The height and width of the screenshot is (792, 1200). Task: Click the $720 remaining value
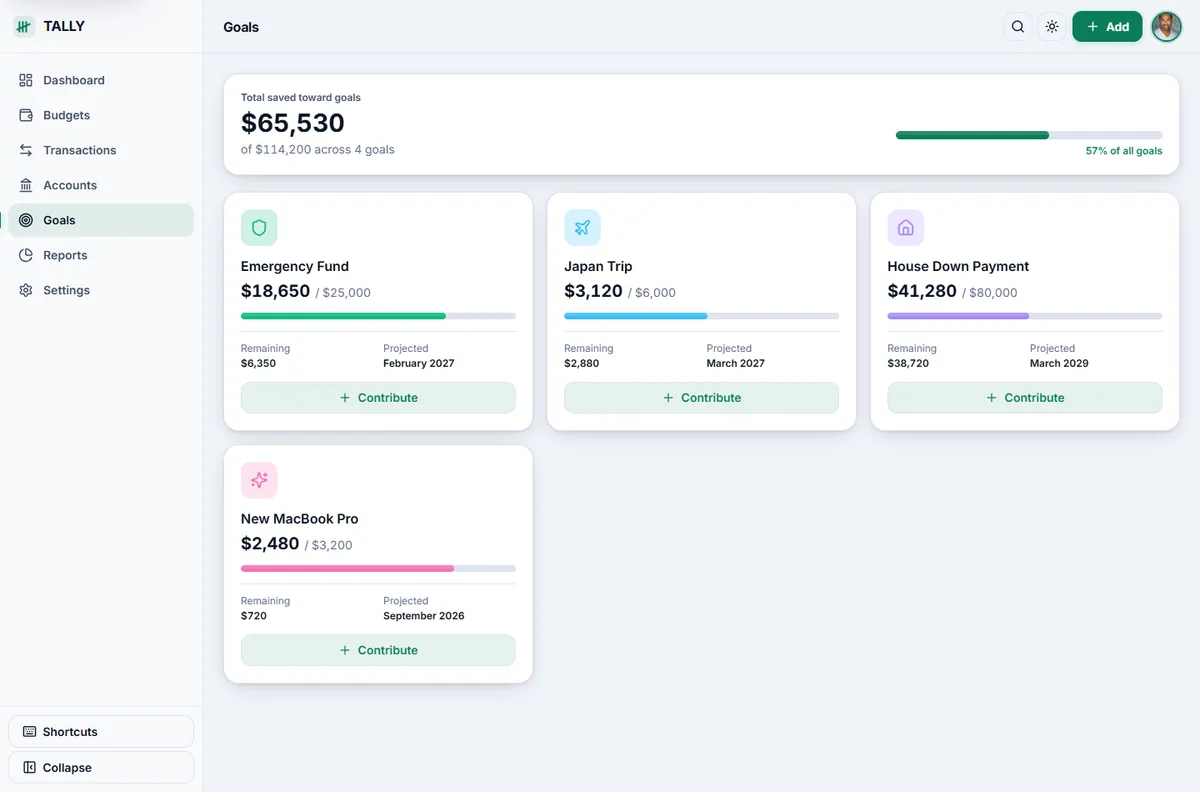254,616
